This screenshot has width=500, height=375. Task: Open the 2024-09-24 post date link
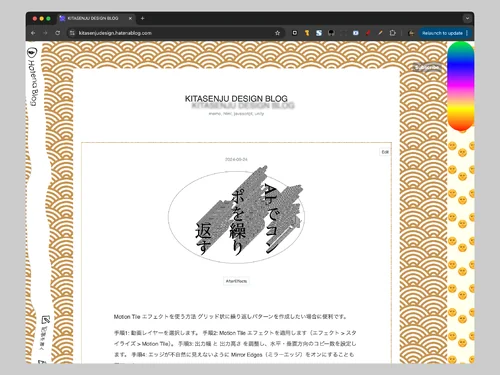(x=236, y=159)
